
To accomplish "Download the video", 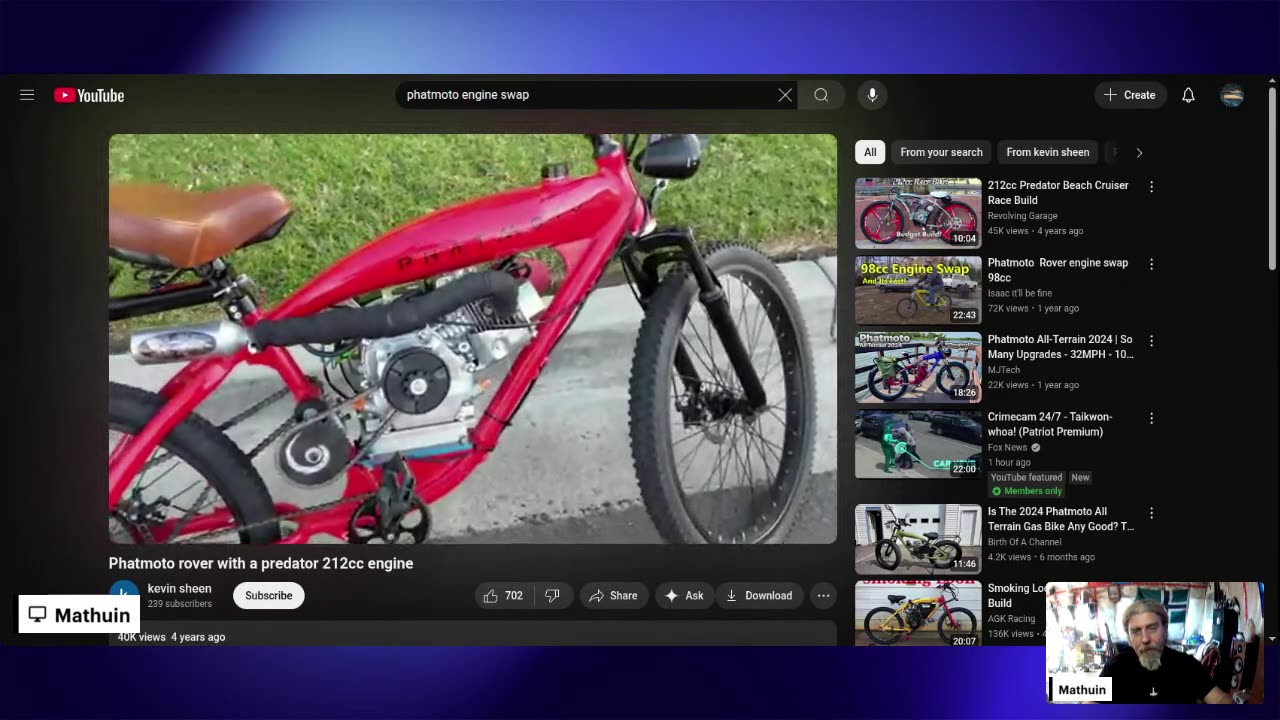I will pos(759,596).
